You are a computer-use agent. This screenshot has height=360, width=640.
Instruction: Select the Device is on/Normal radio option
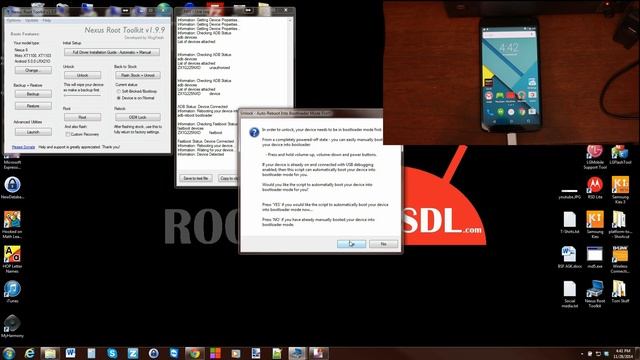119,98
